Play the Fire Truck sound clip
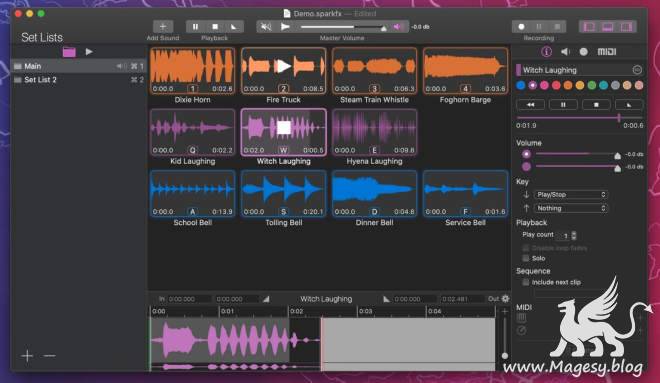 point(283,66)
